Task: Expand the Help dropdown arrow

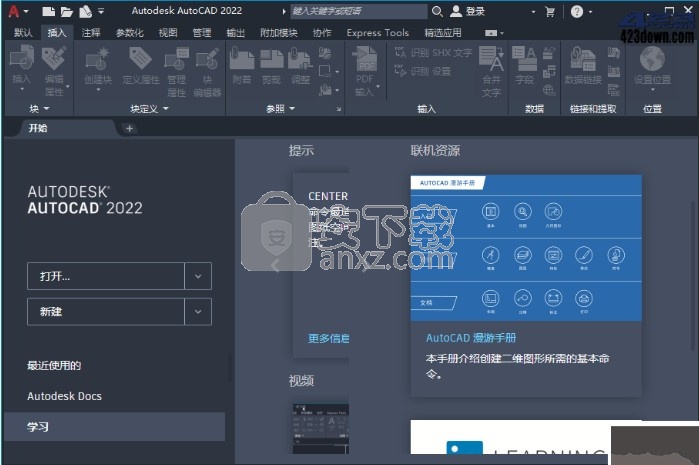Action: [591, 12]
